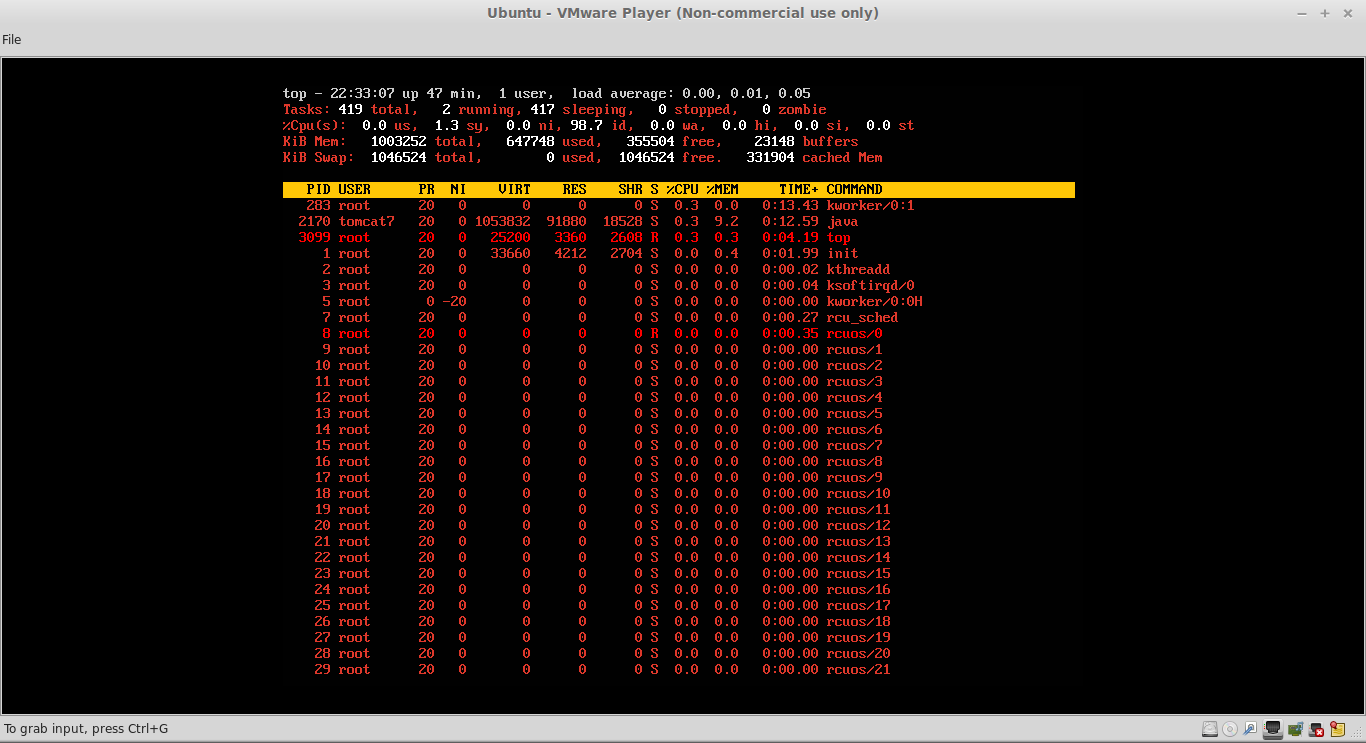Click the 9.2 %MEM value
The width and height of the screenshot is (1366, 743).
(726, 221)
